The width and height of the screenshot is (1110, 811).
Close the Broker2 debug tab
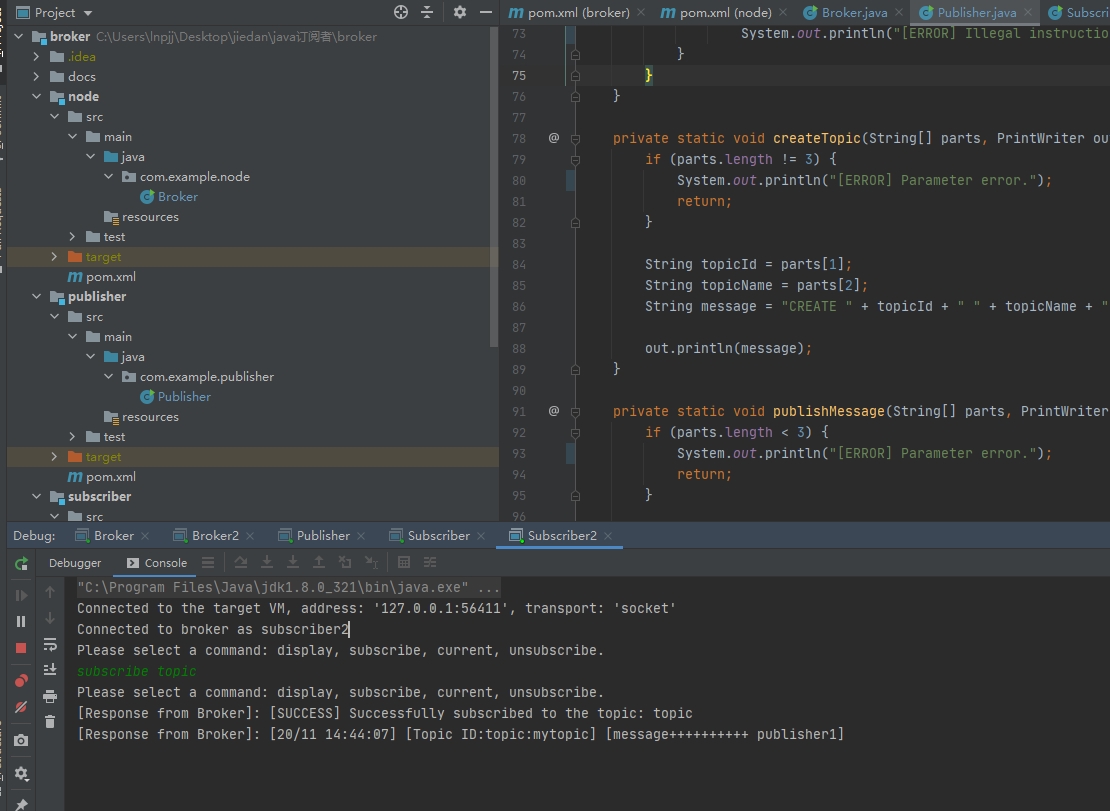(250, 536)
